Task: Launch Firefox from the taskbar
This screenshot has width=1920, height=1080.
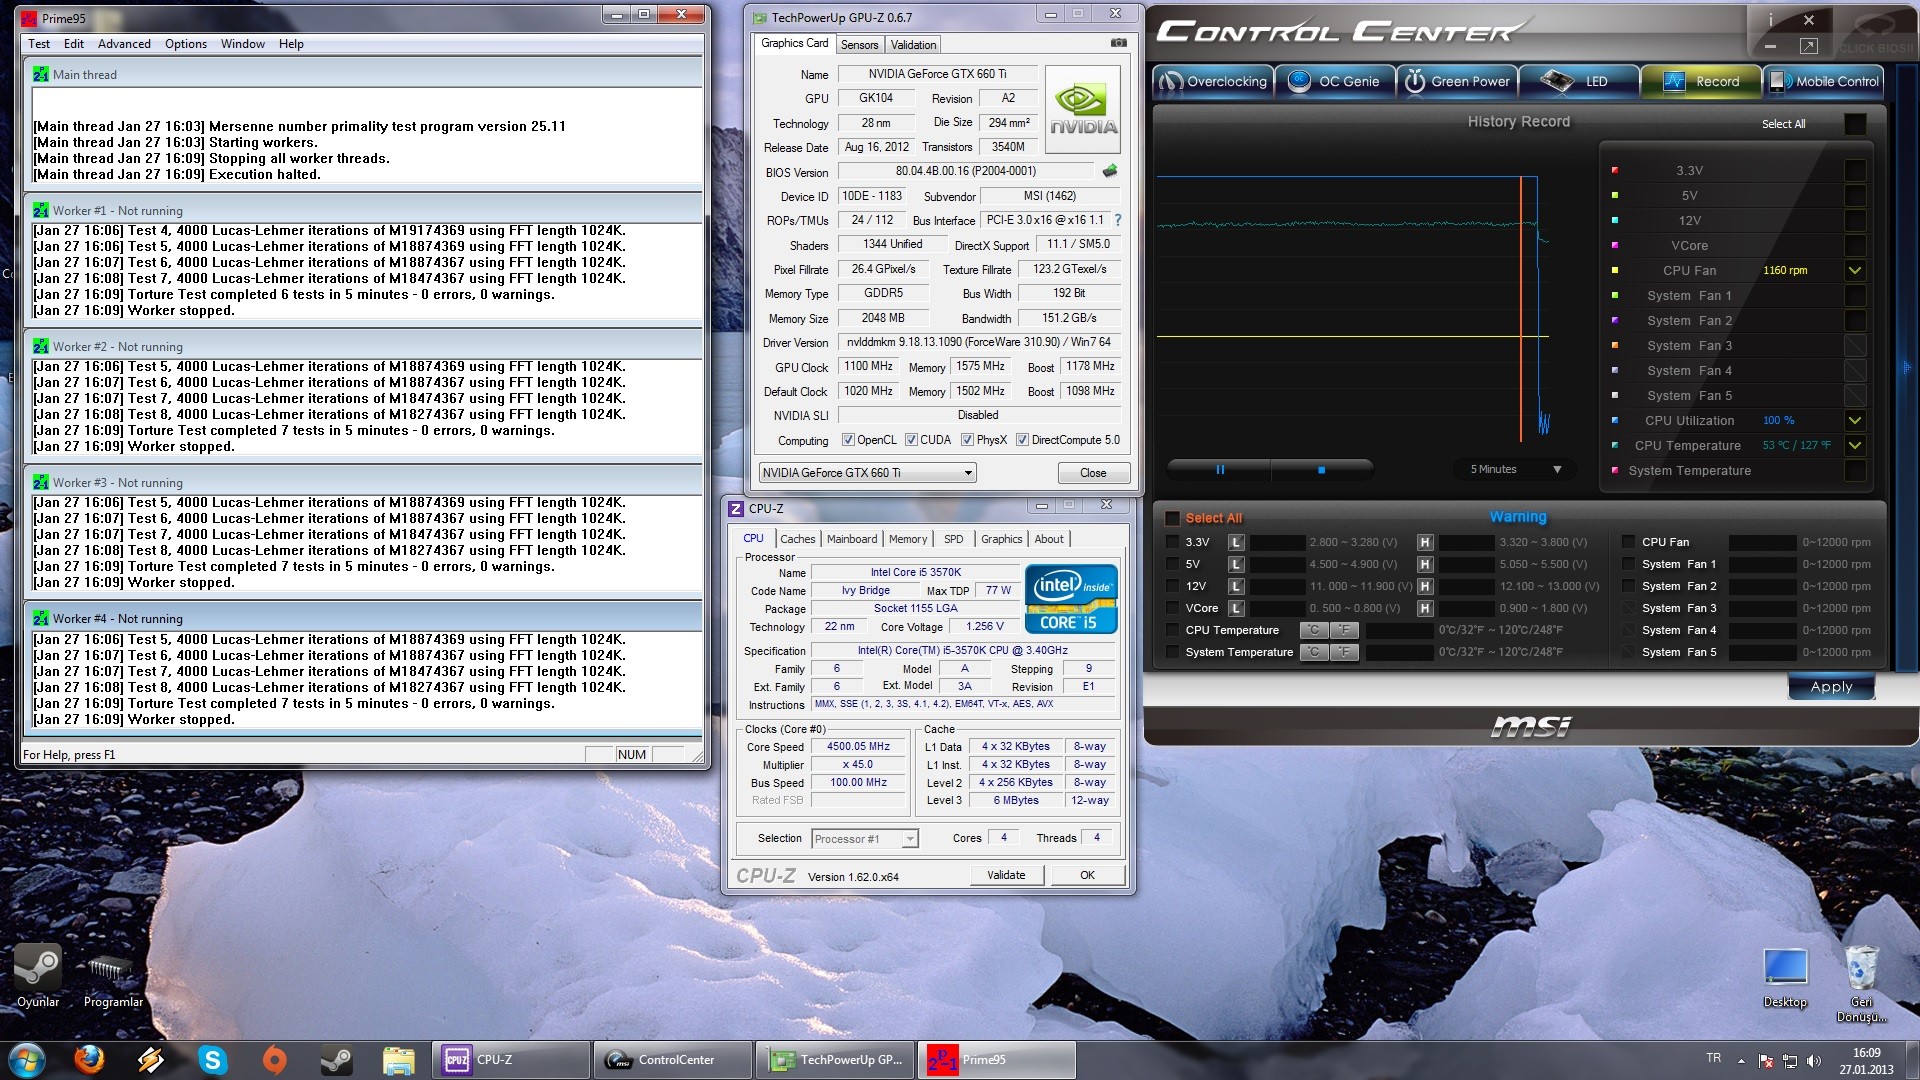Action: click(89, 1059)
